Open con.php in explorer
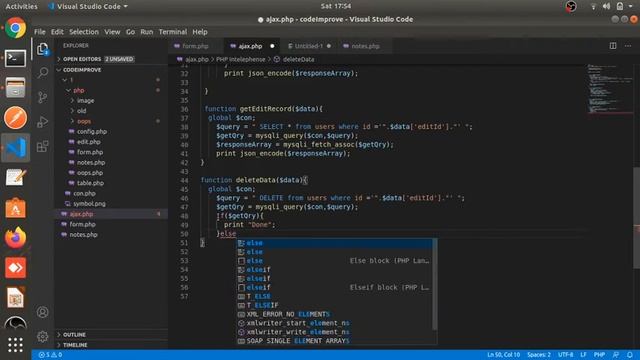Viewport: 640px width, 360px height. tap(84, 193)
